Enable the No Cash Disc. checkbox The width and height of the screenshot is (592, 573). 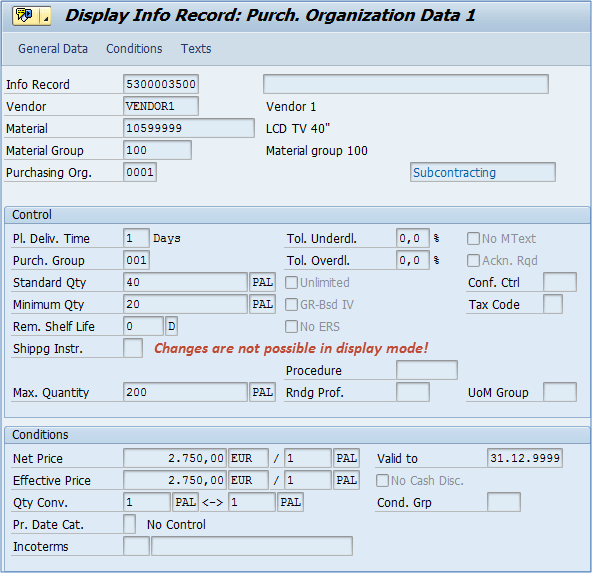click(x=382, y=481)
